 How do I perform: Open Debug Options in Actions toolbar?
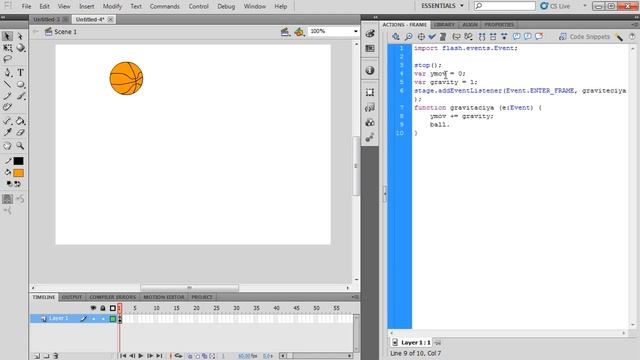coord(469,37)
